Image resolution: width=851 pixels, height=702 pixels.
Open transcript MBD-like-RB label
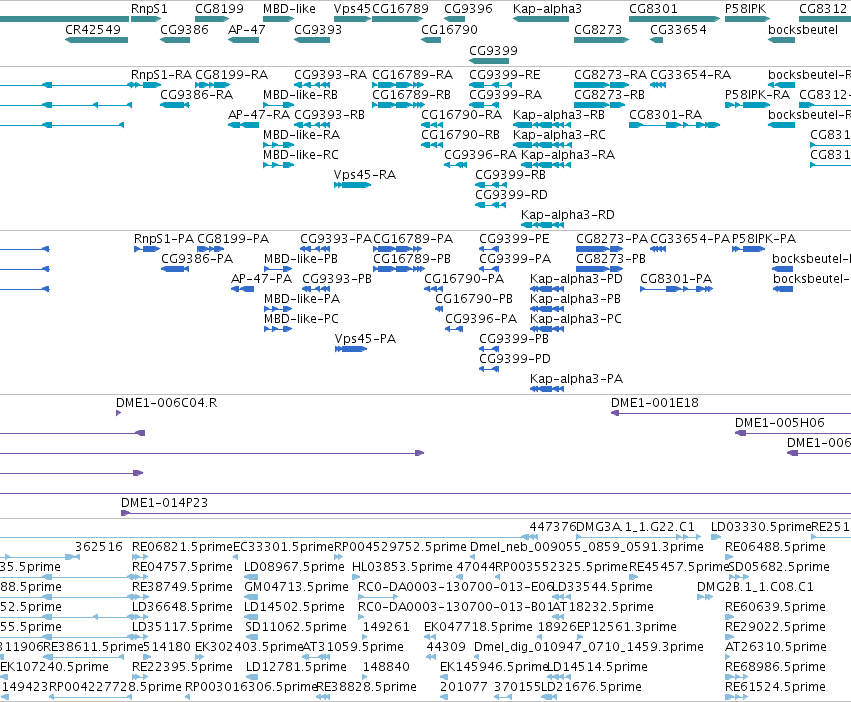(x=301, y=94)
